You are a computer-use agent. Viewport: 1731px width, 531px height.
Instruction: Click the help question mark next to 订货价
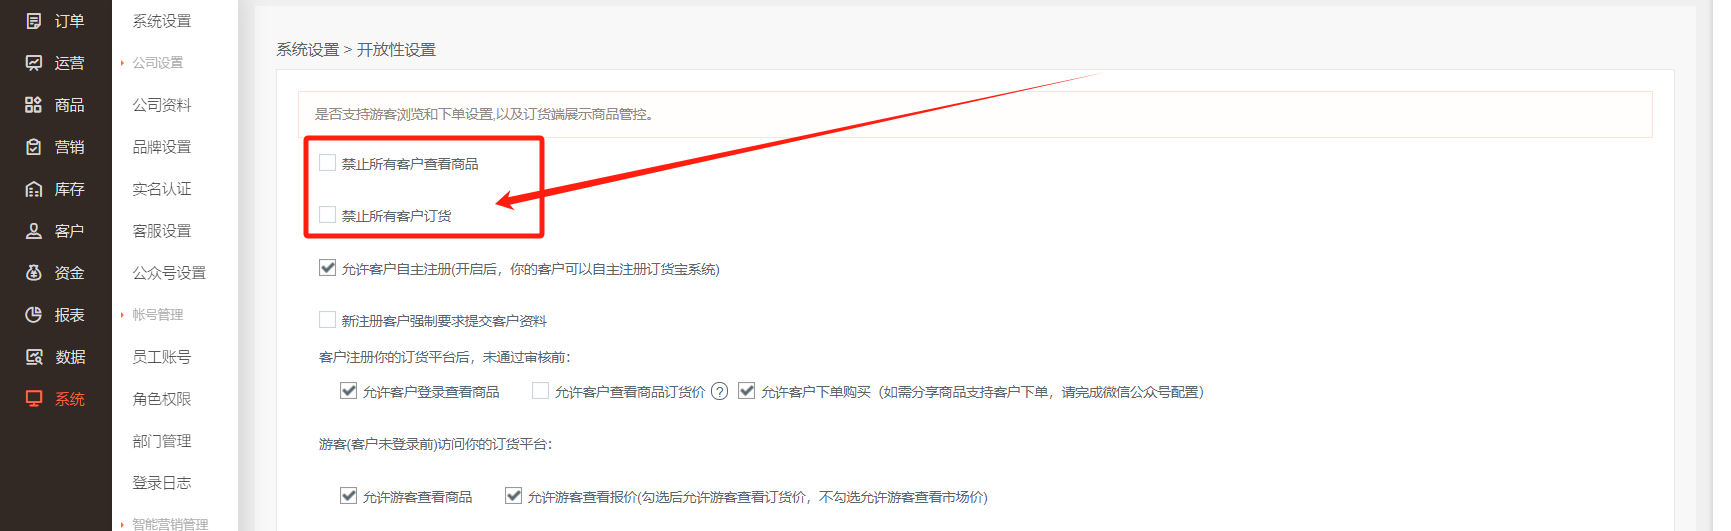click(x=719, y=391)
